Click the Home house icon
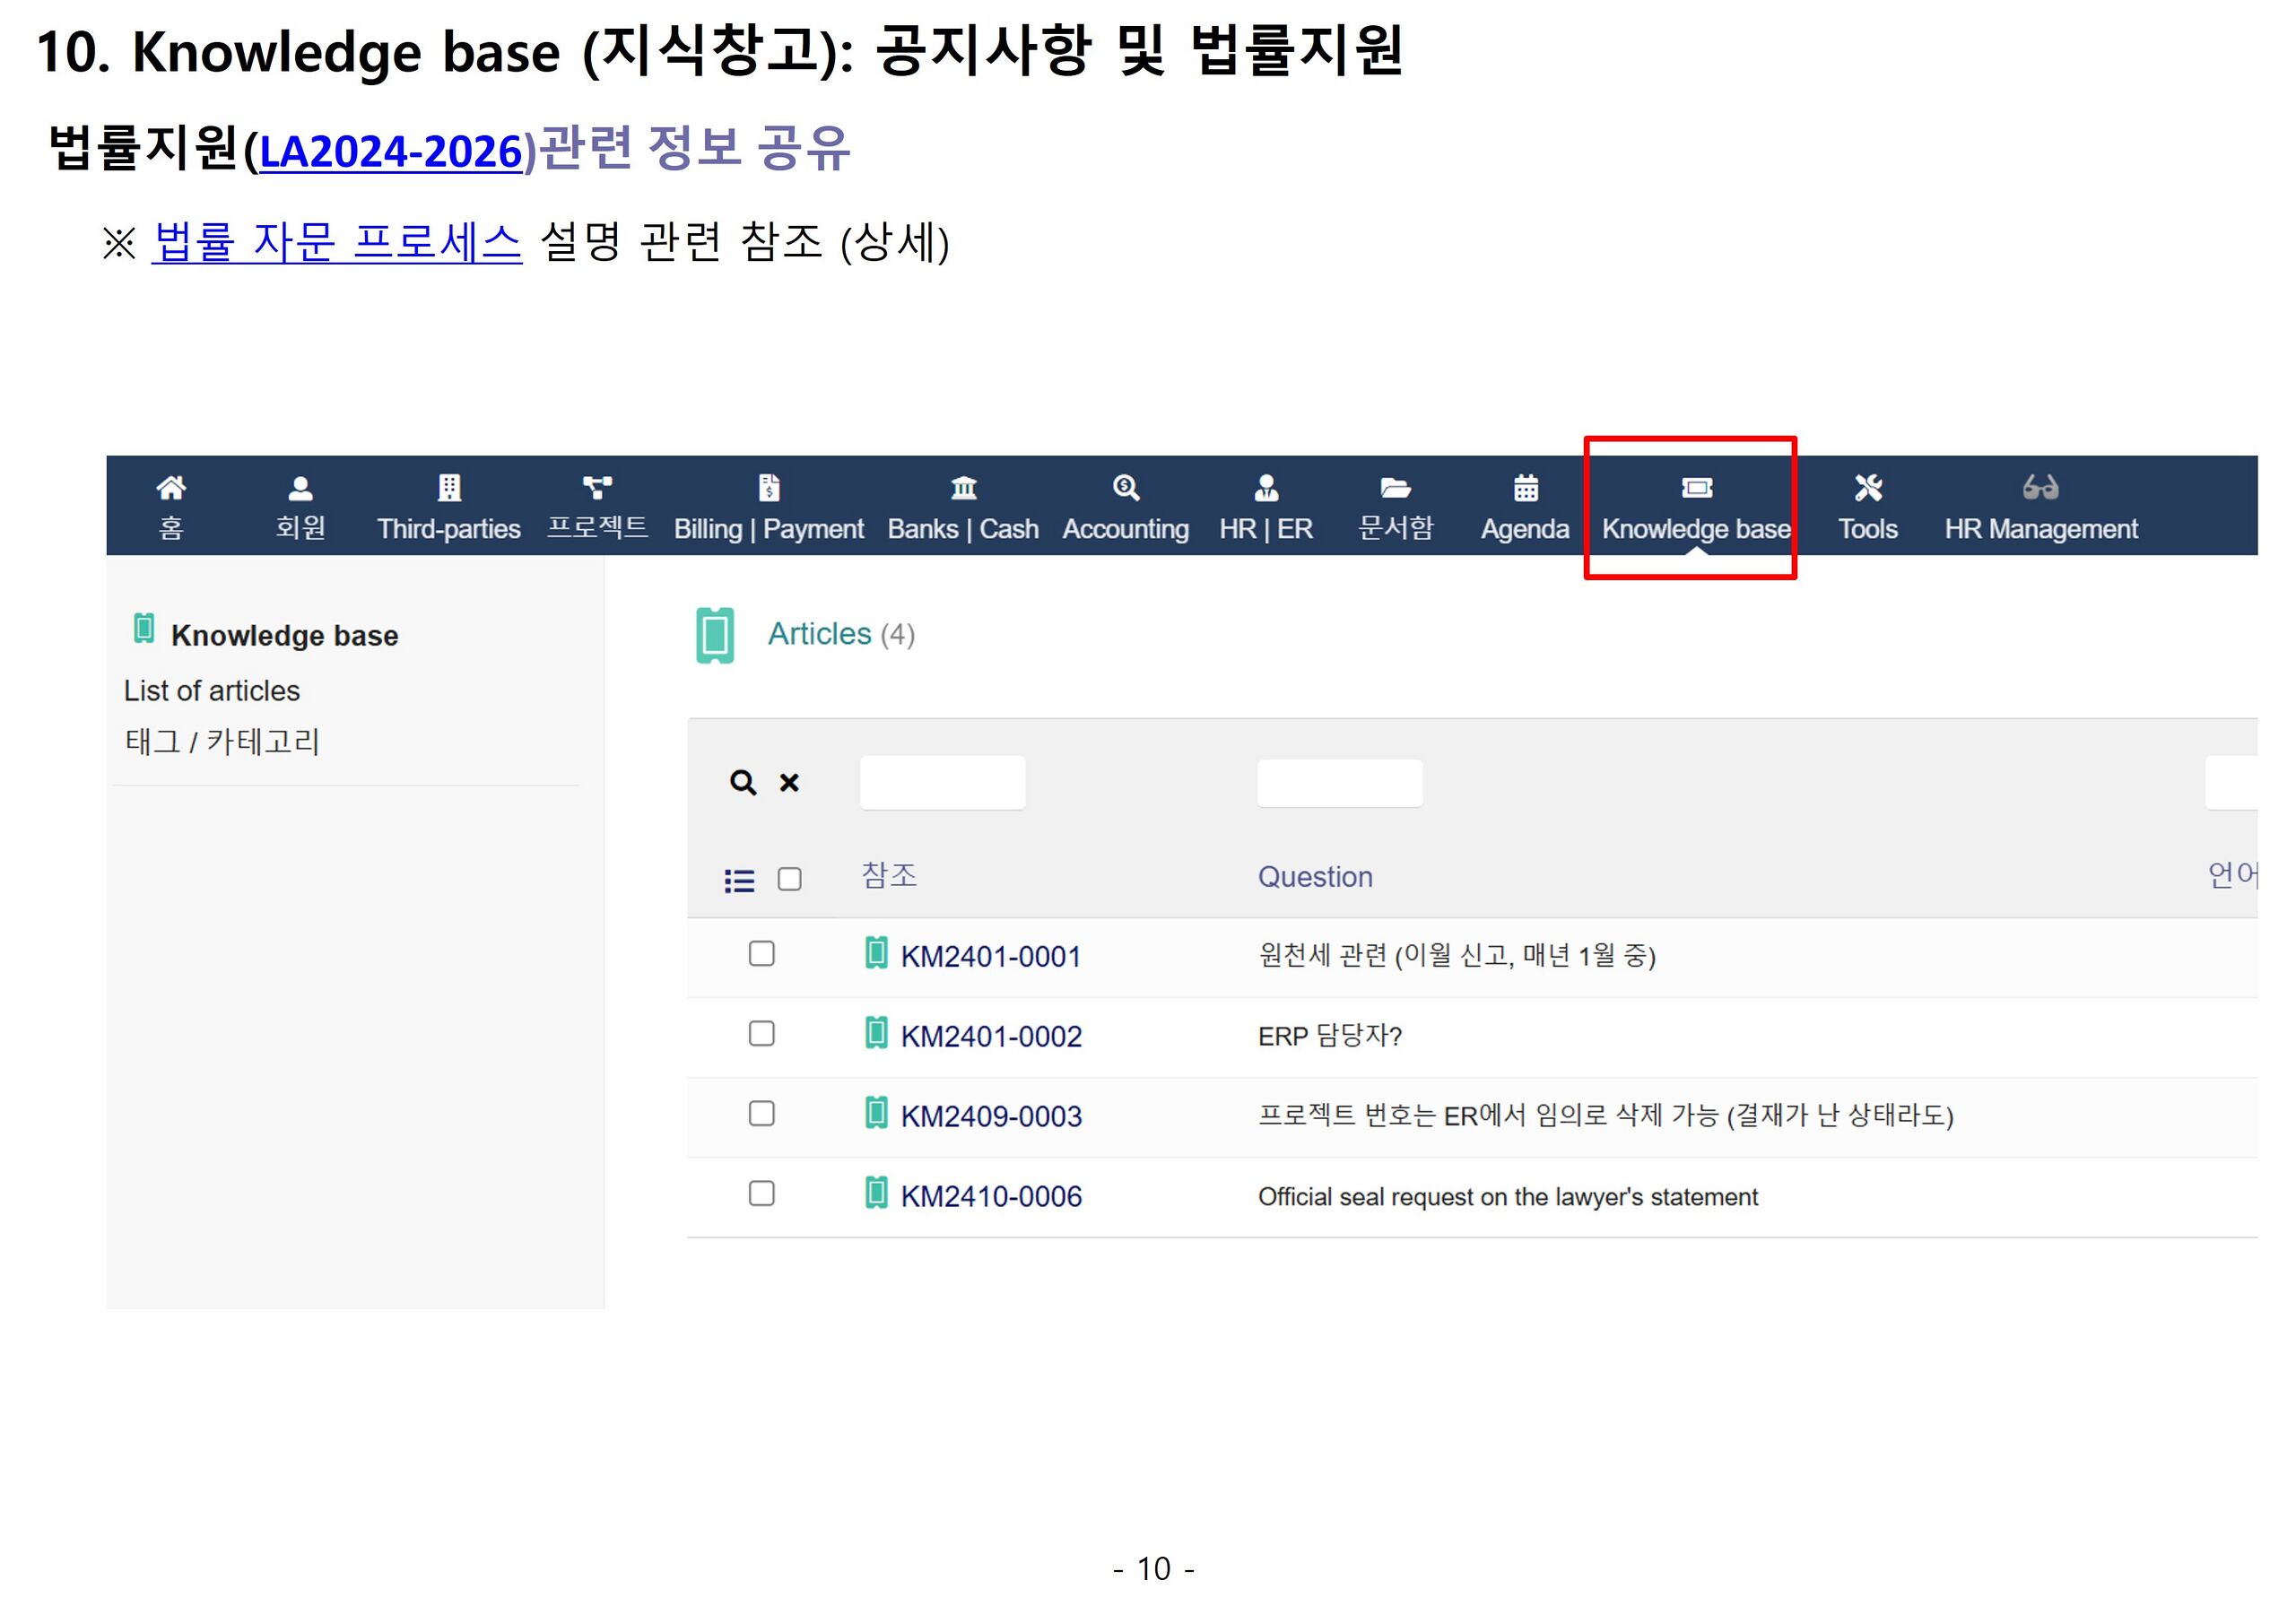The height and width of the screenshot is (1606, 2296). [171, 488]
